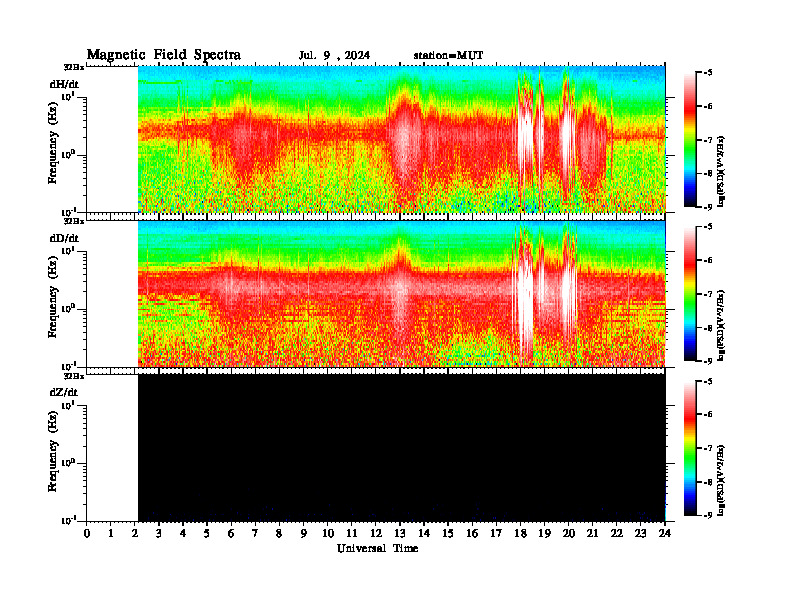The width and height of the screenshot is (792, 612).
Task: Click the 10¹ frequency tick of dH/dt panel
Action: pos(68,96)
